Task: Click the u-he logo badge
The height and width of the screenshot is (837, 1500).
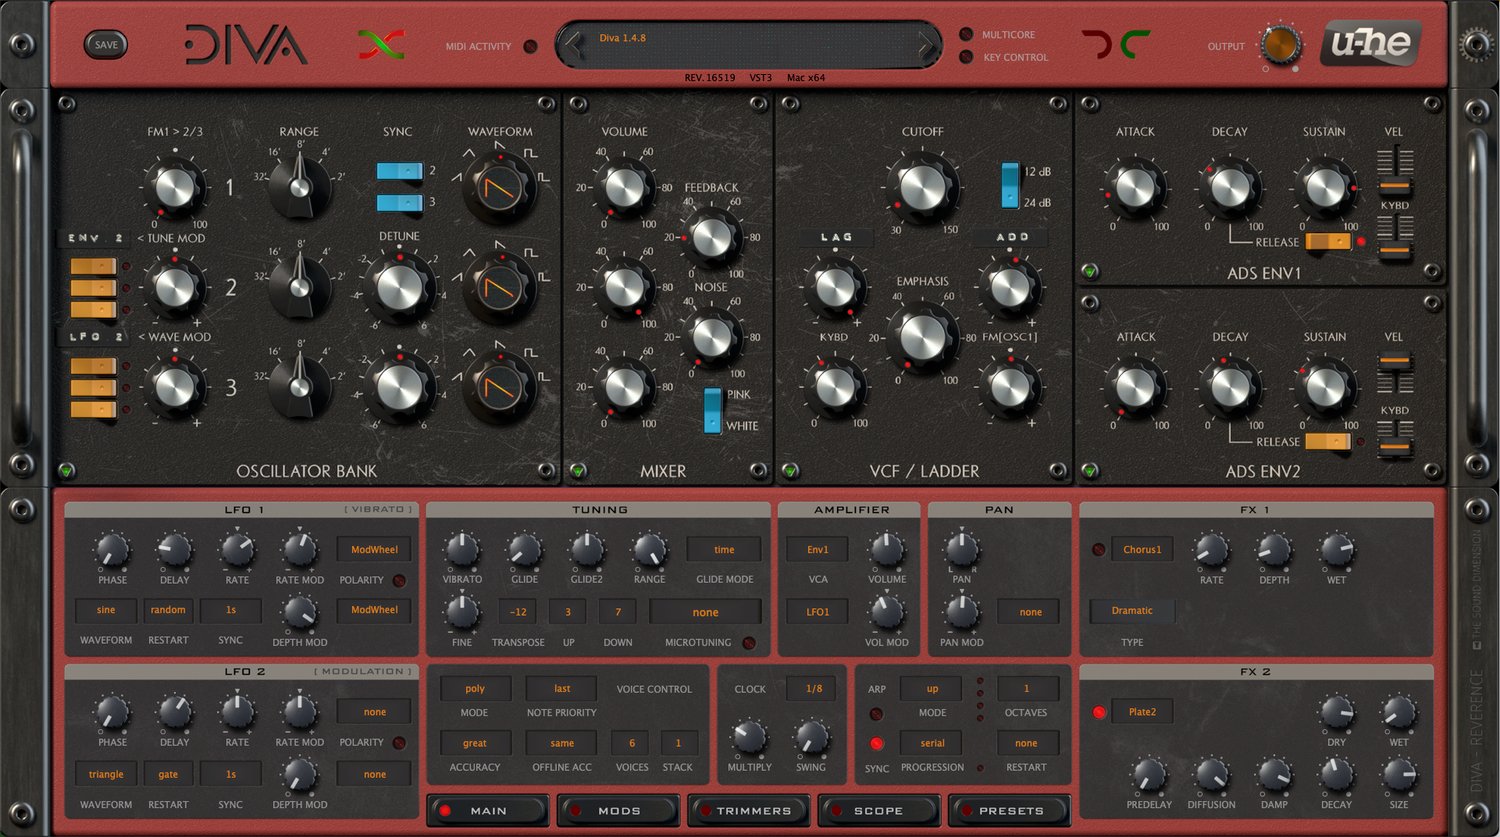Action: pyautogui.click(x=1371, y=44)
